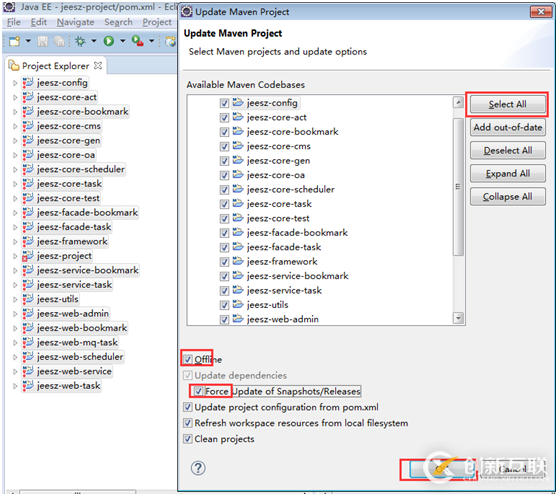558x496 pixels.
Task: Toggle the Clean projects checkbox
Action: [x=188, y=439]
